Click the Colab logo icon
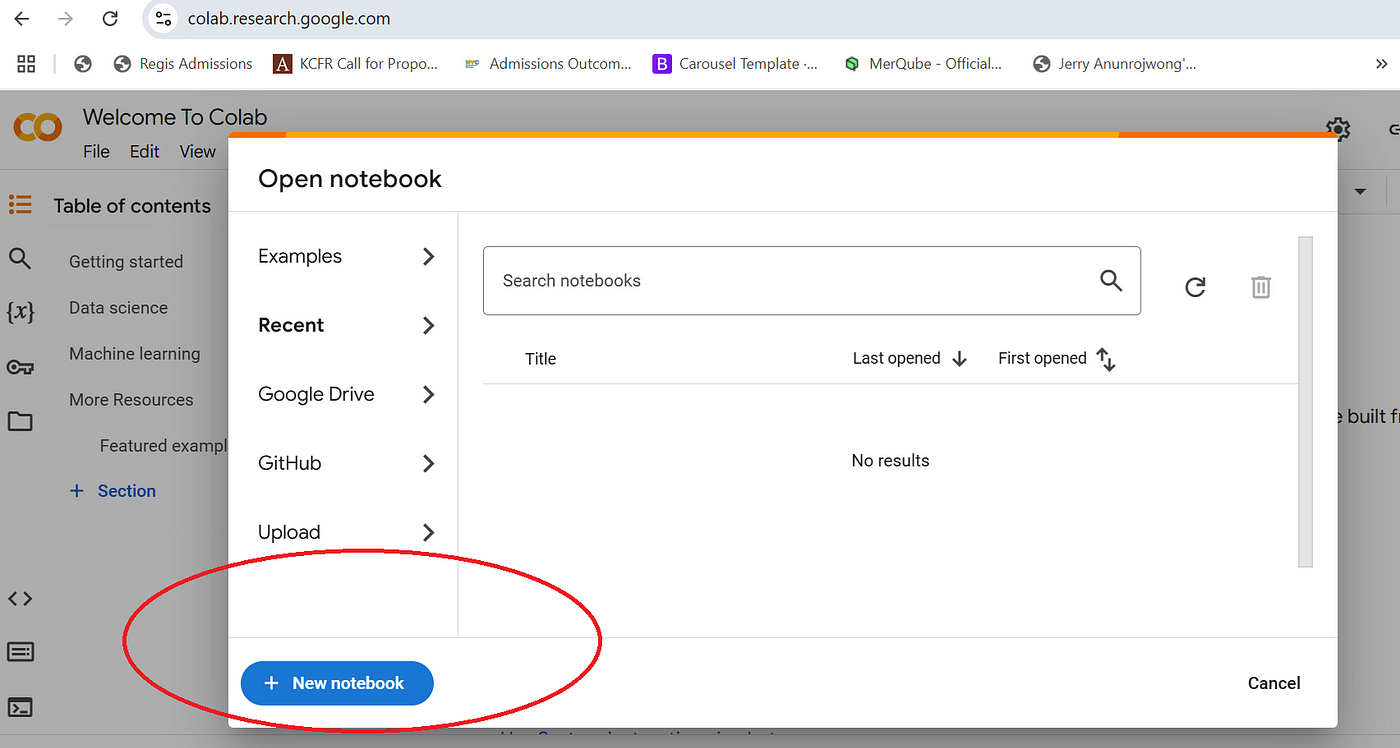 click(x=37, y=127)
